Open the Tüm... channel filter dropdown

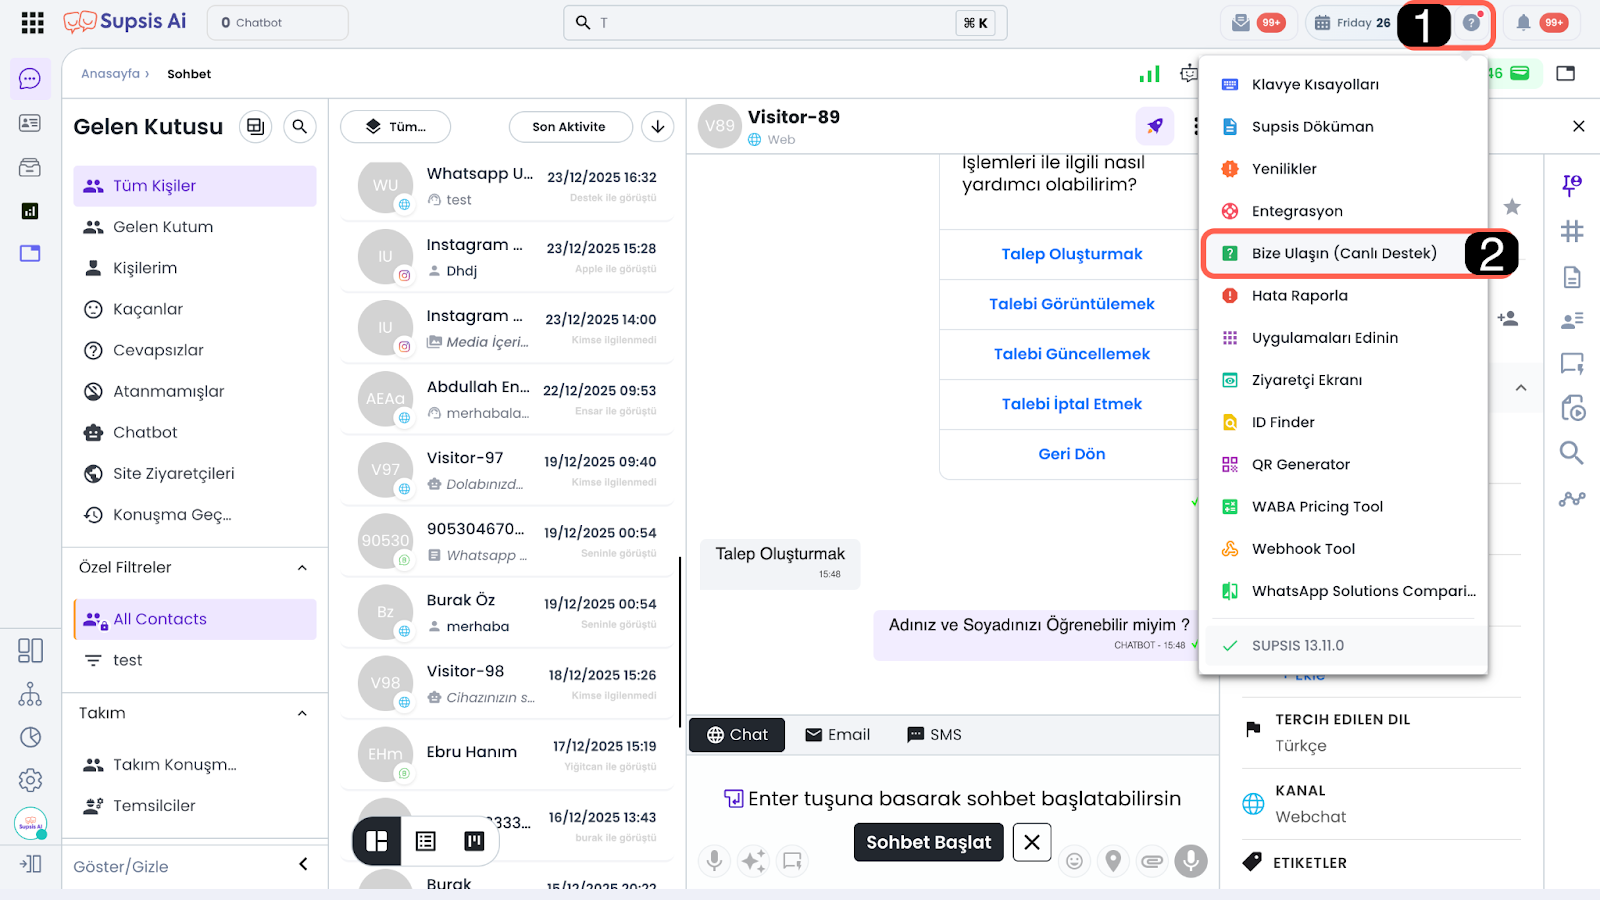[395, 126]
